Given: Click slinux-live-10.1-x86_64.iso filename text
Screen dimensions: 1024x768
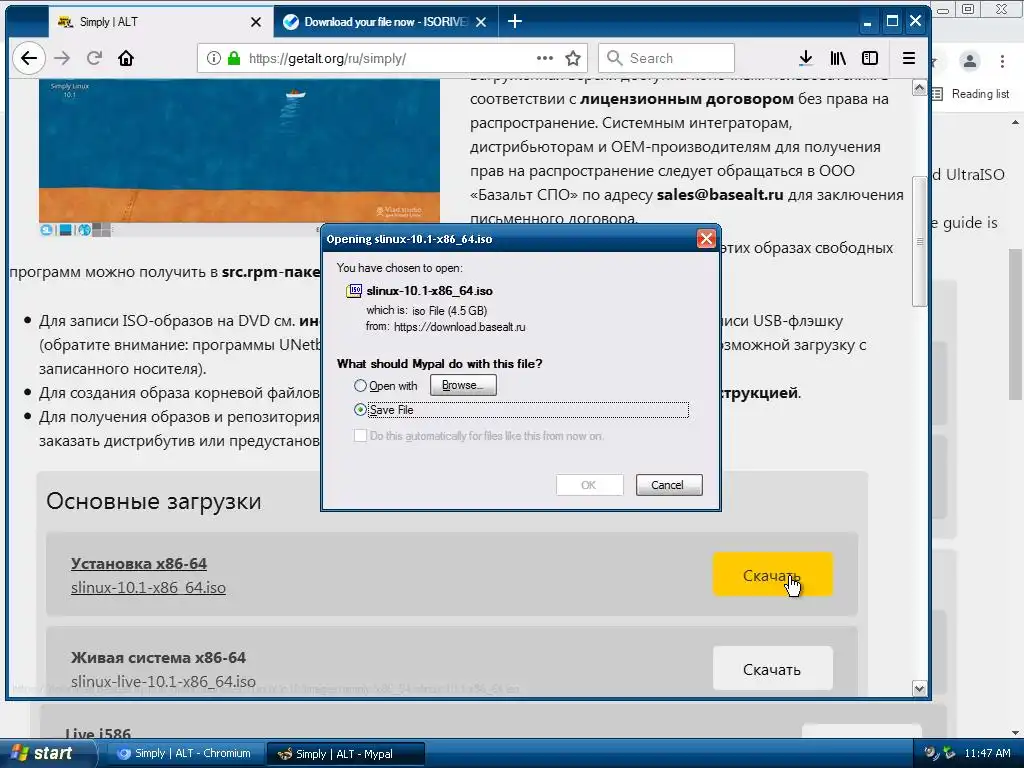Looking at the screenshot, I should (x=163, y=682).
